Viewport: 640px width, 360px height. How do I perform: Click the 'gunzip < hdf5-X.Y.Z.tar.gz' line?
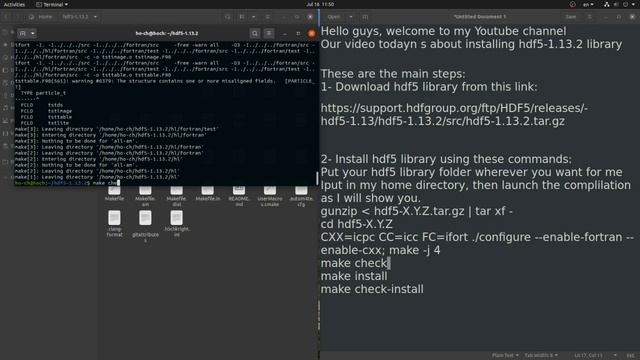tap(416, 211)
